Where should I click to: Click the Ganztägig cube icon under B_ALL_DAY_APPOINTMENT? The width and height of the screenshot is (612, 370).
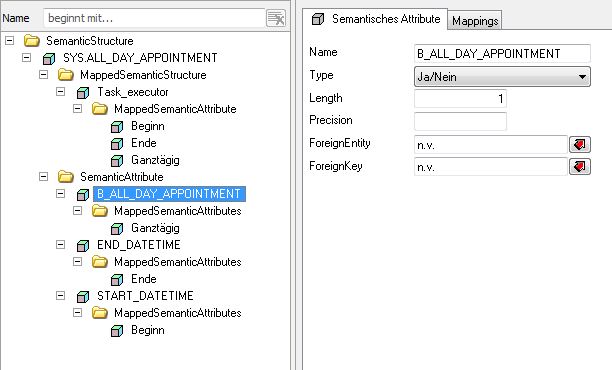117,228
